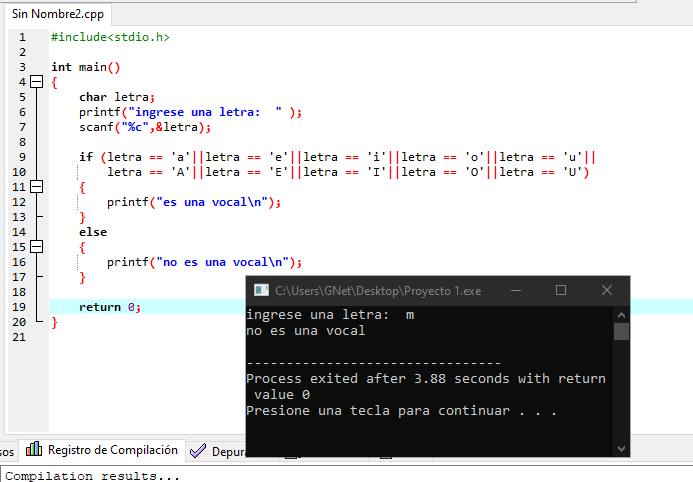Click the console title bar path text
693x482 pixels.
point(378,291)
